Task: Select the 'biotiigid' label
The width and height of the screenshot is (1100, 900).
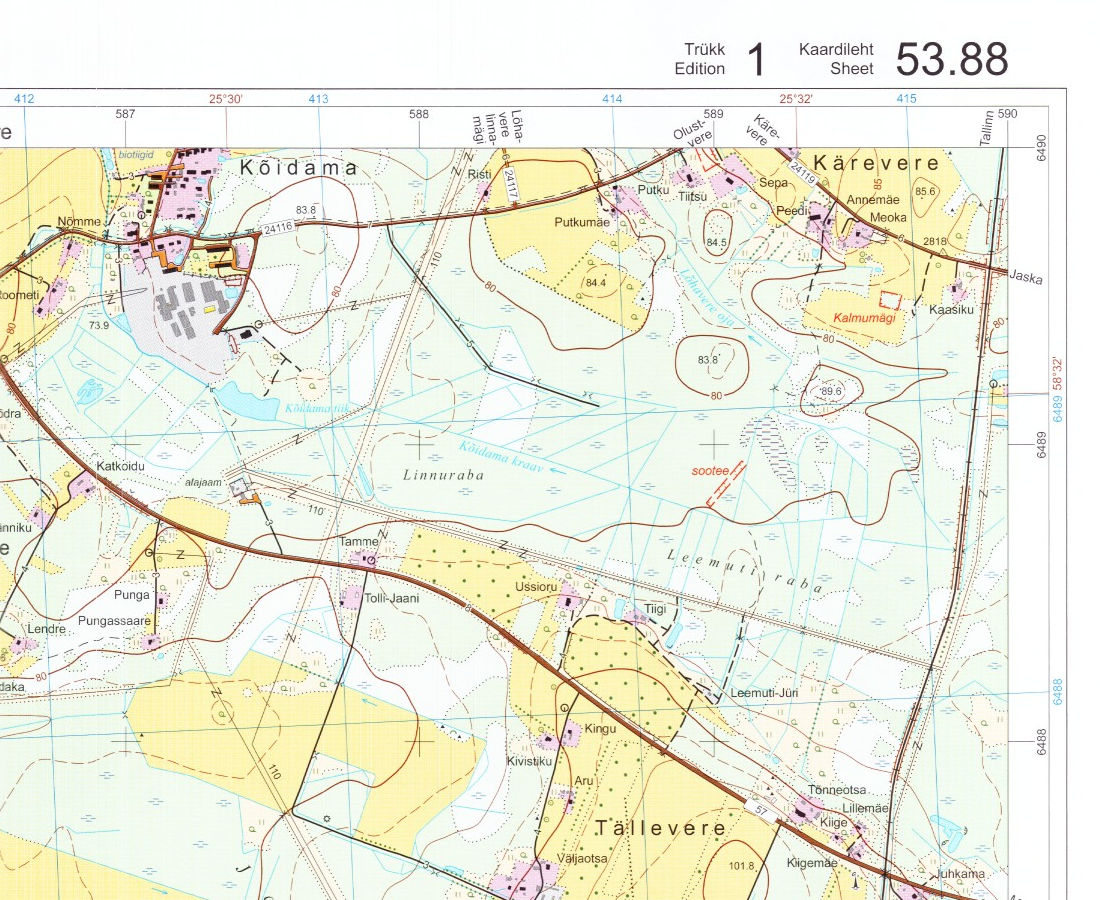Action: 135,154
